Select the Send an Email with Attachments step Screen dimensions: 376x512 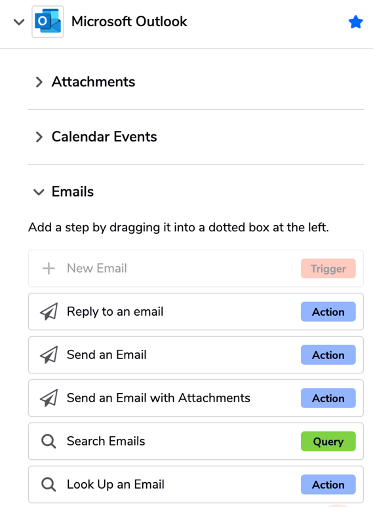(x=196, y=398)
